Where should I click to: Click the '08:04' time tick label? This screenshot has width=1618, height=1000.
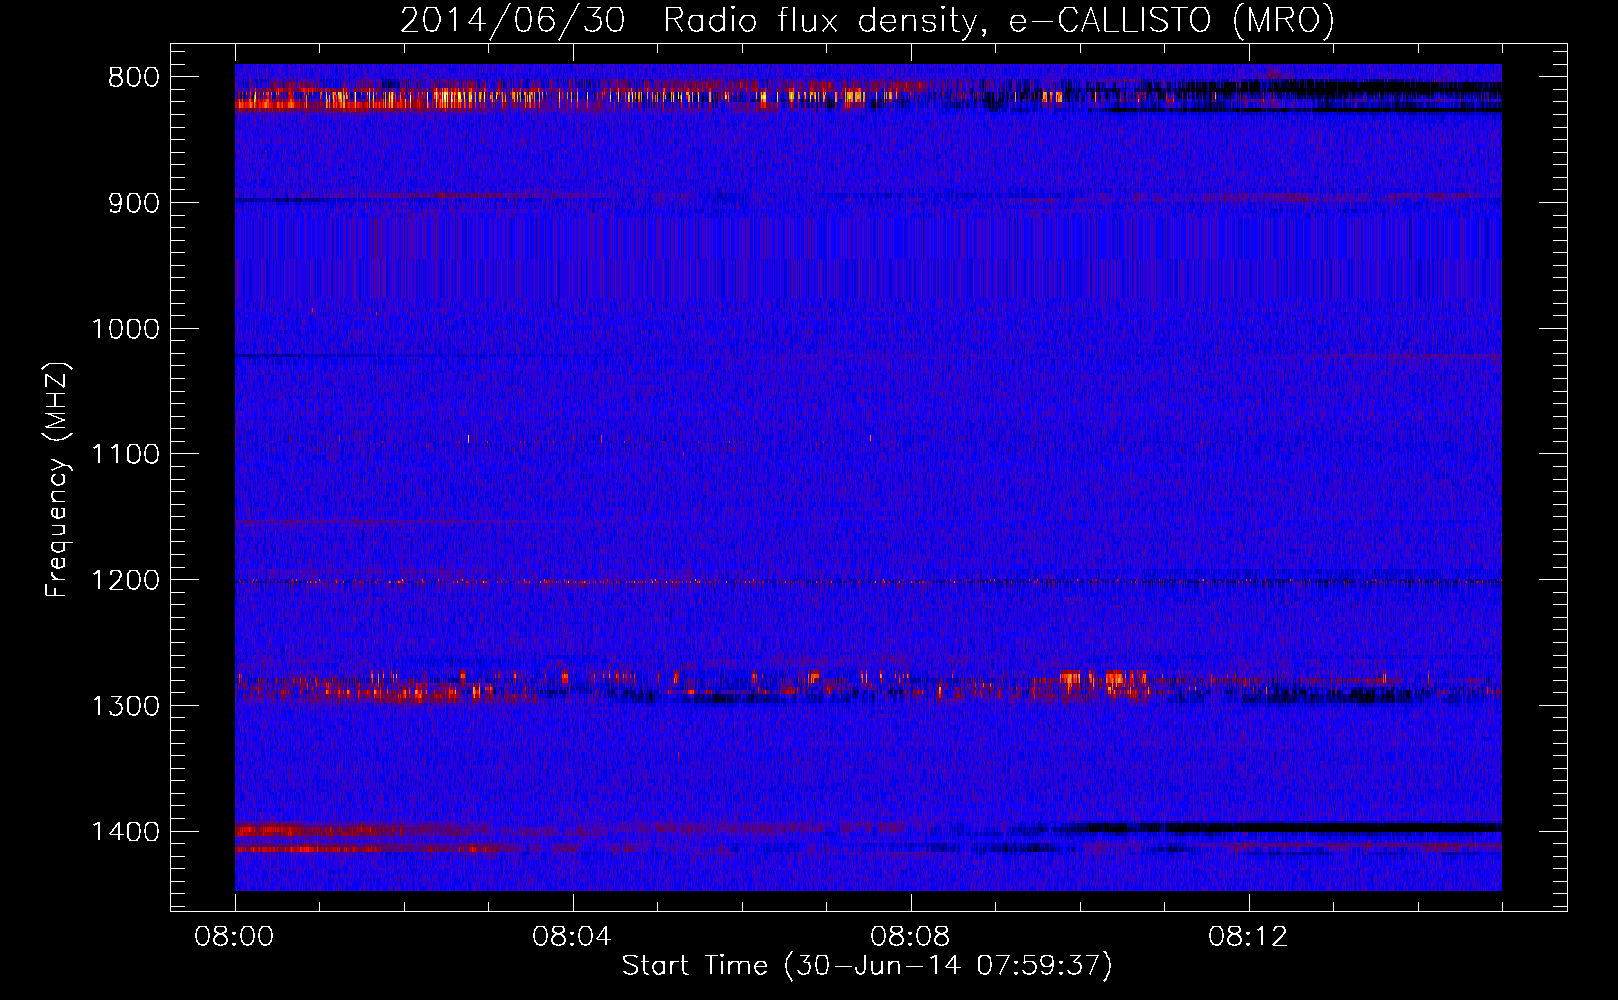click(x=573, y=937)
